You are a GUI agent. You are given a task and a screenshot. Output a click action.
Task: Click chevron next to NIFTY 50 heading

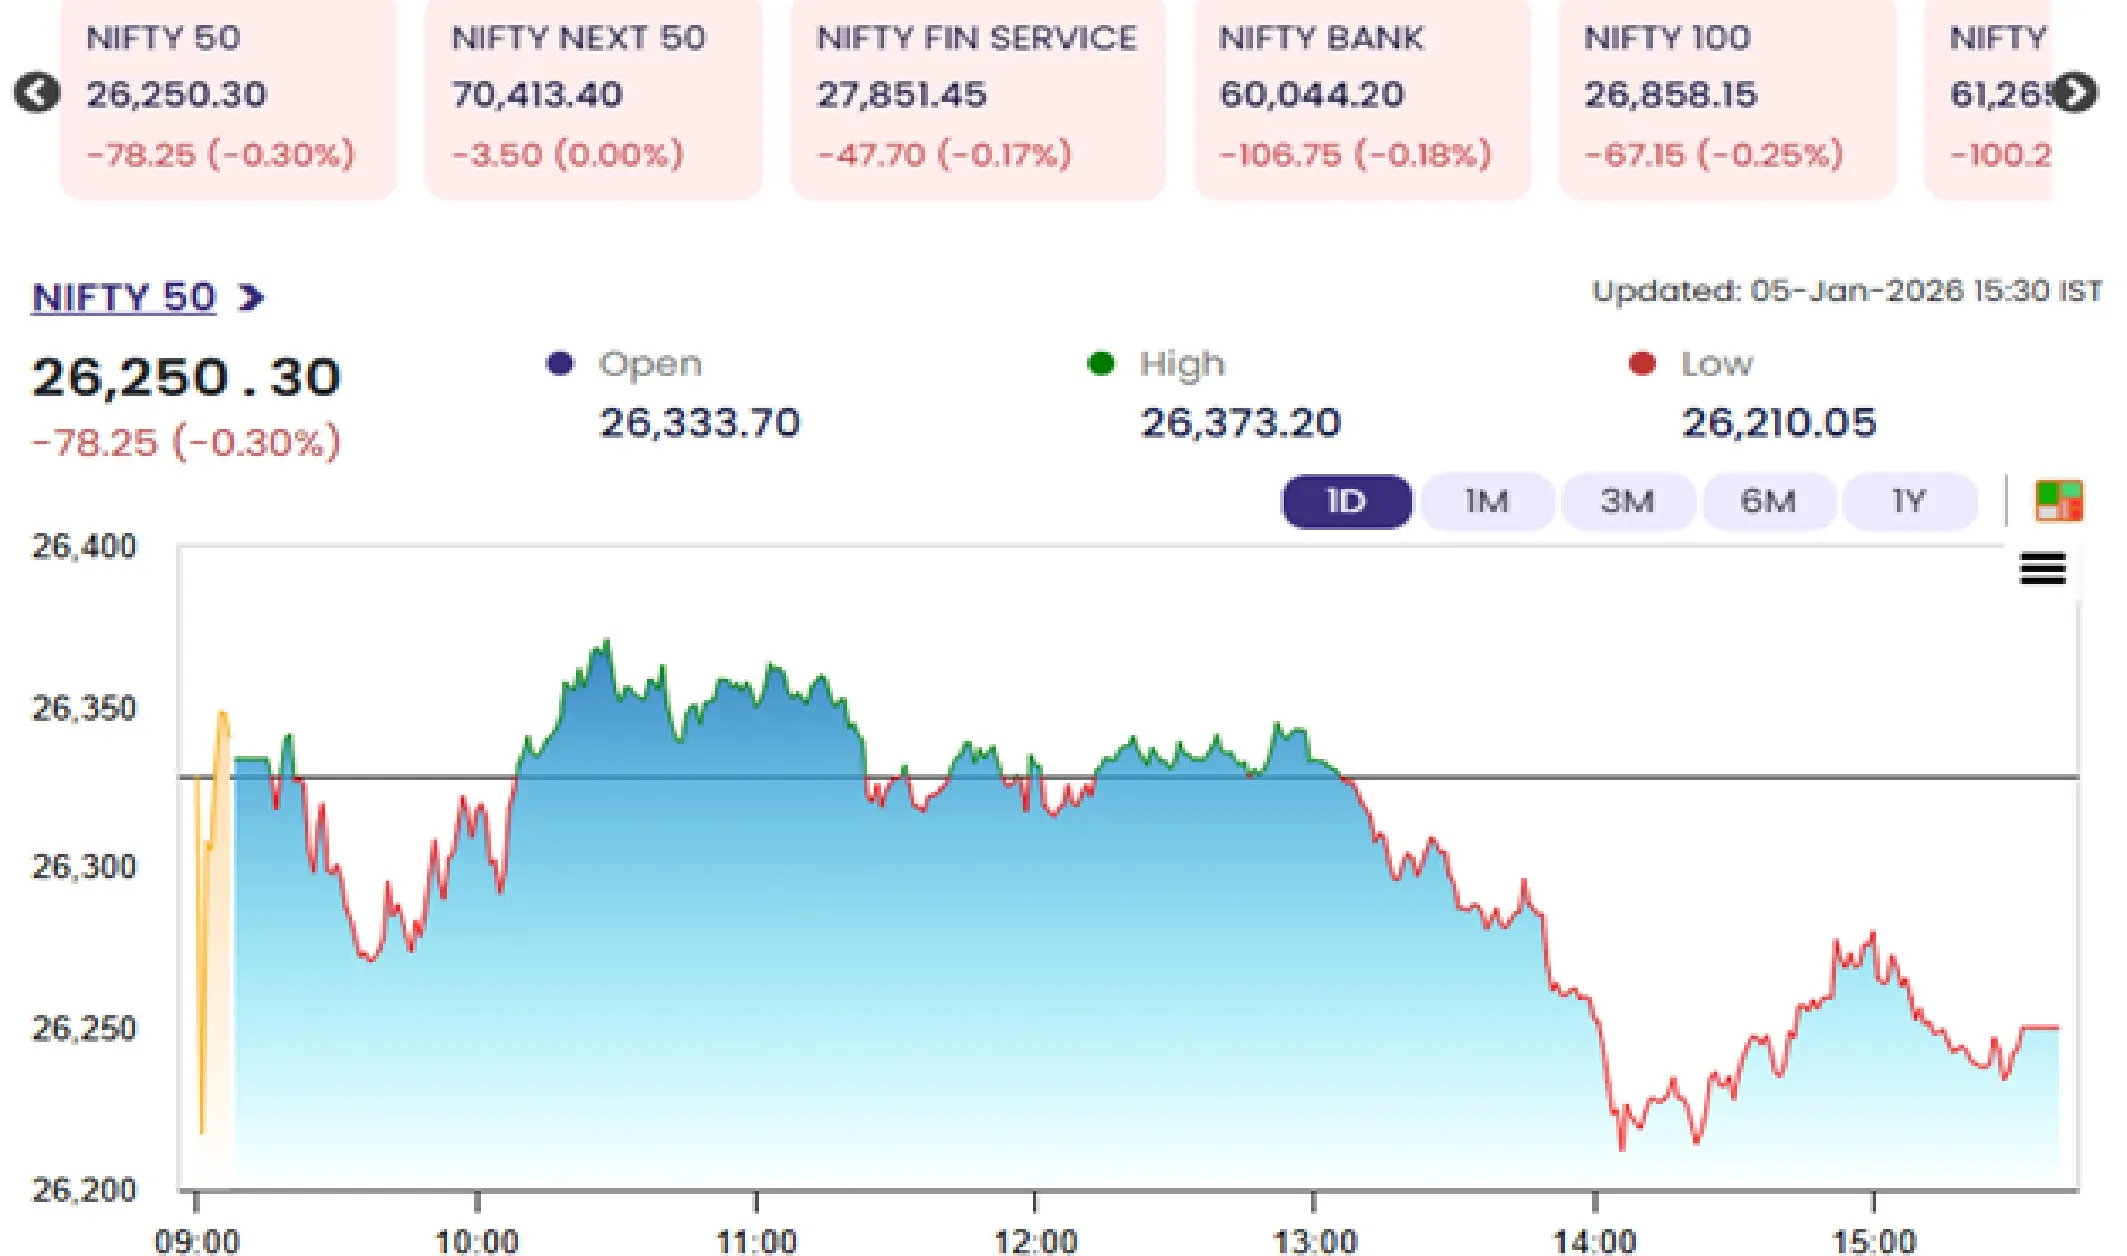tap(251, 297)
